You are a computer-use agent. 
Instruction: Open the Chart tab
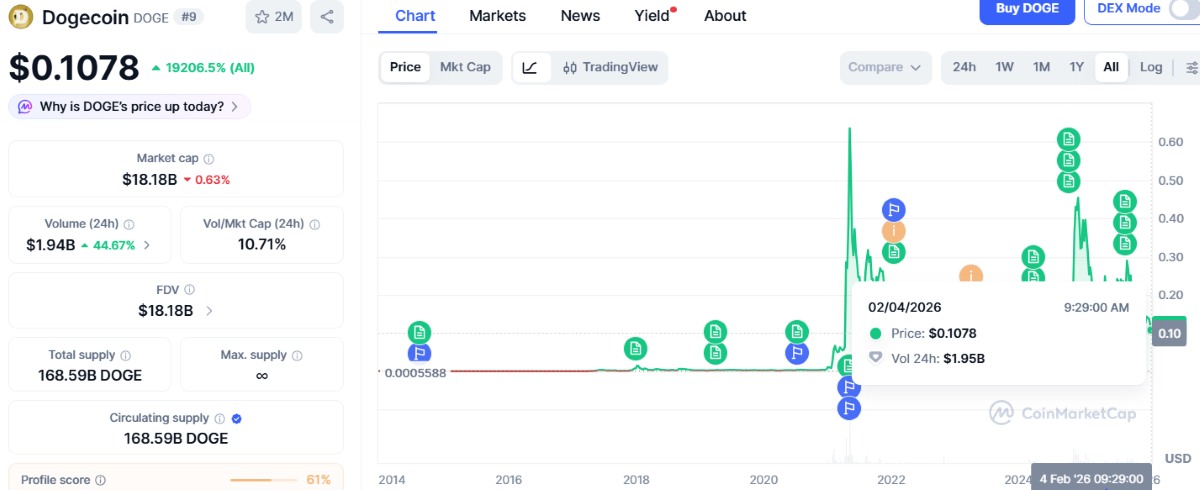click(415, 15)
